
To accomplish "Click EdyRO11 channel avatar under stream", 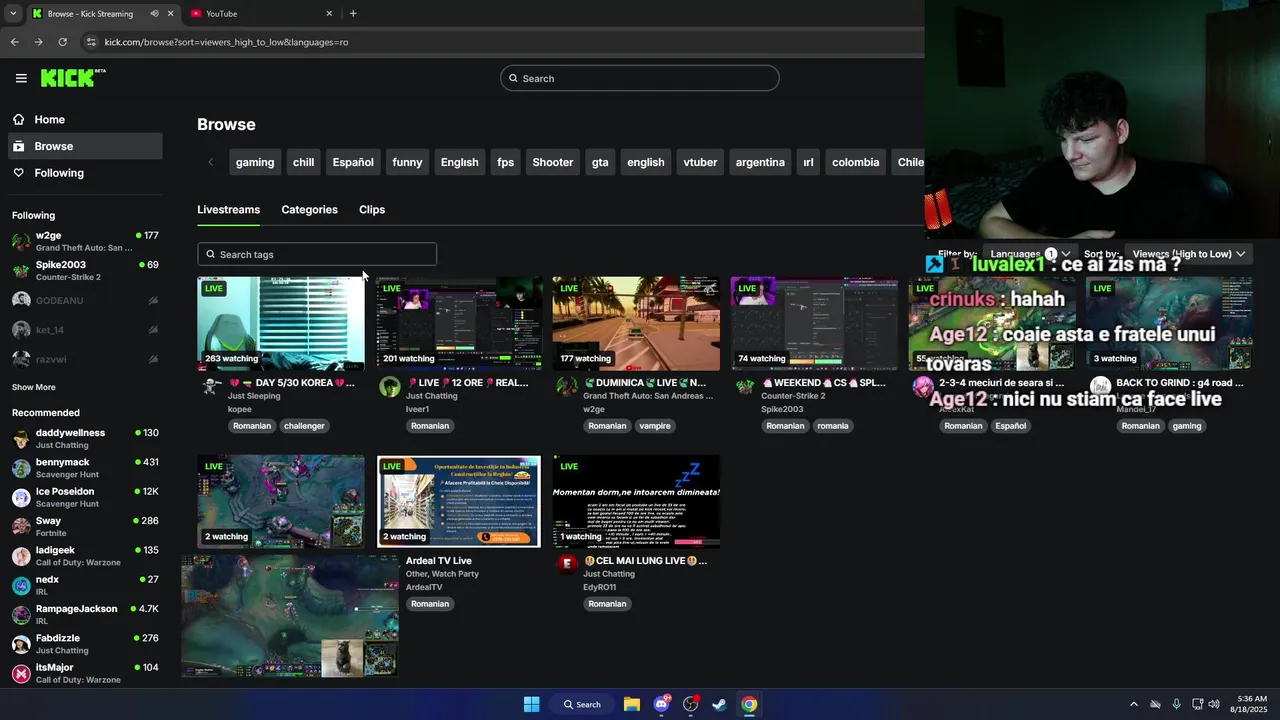I will [567, 563].
